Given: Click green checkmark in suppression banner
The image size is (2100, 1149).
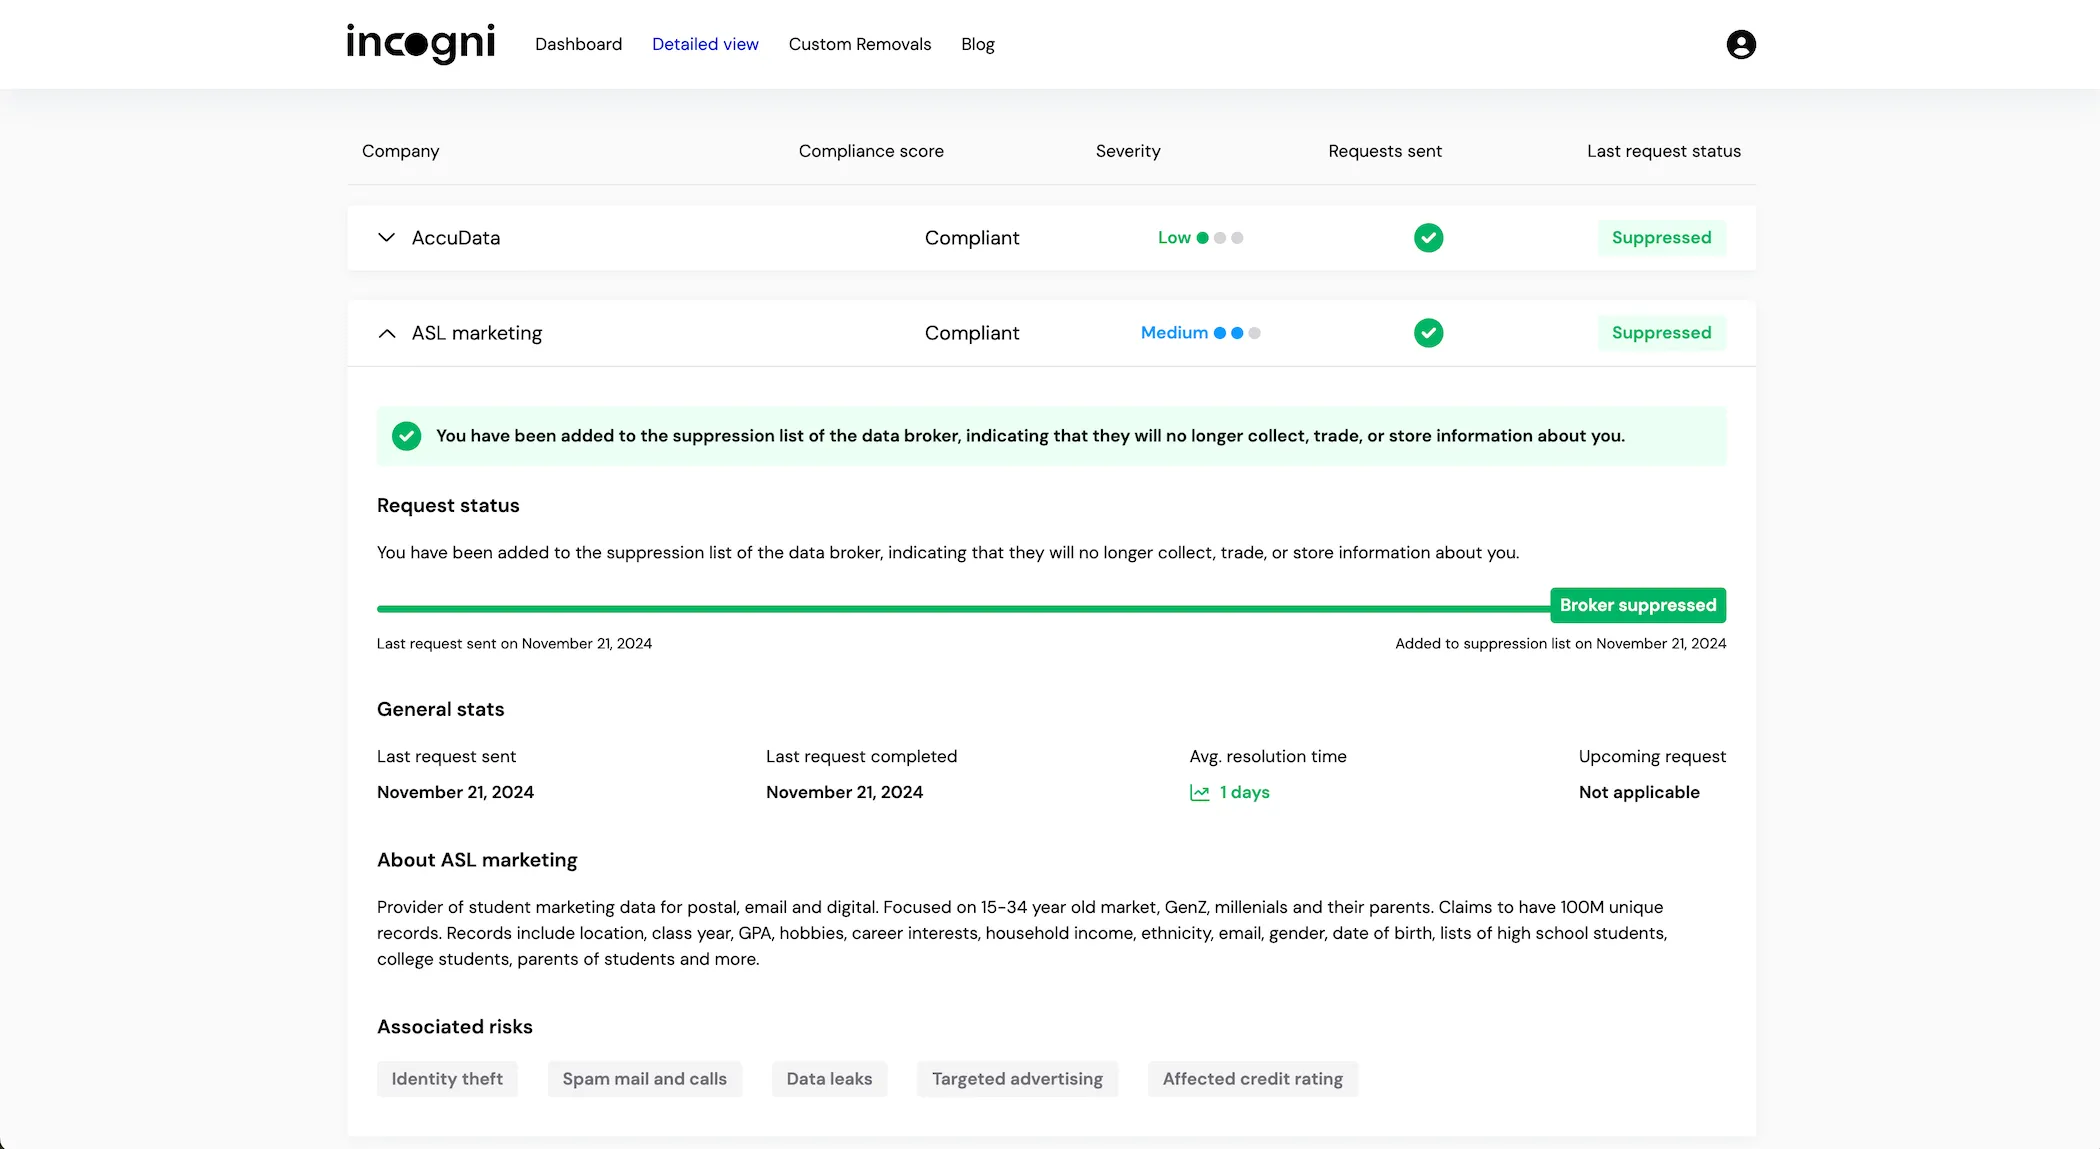Looking at the screenshot, I should tap(406, 436).
